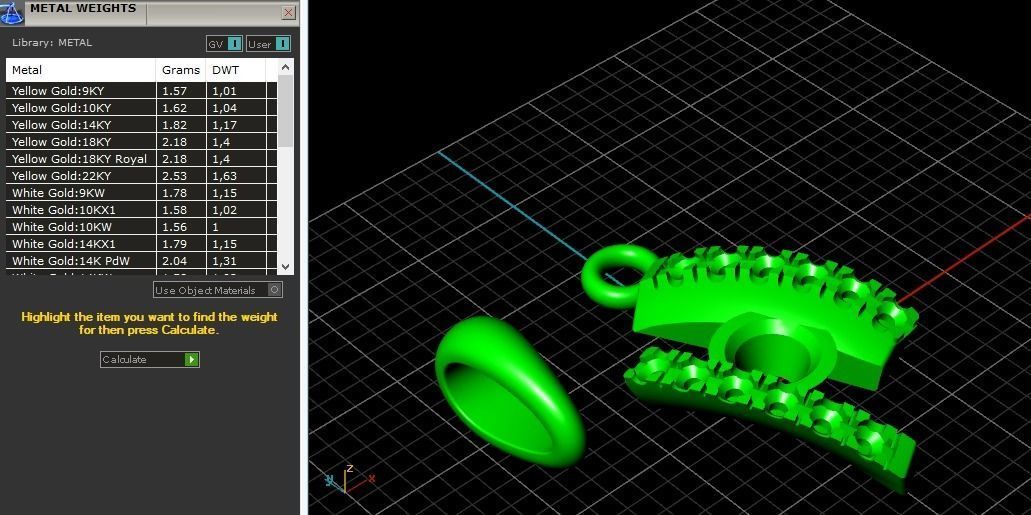Screen dimensions: 1031x515
Task: Select the green teardrop bezel object
Action: tap(510, 391)
